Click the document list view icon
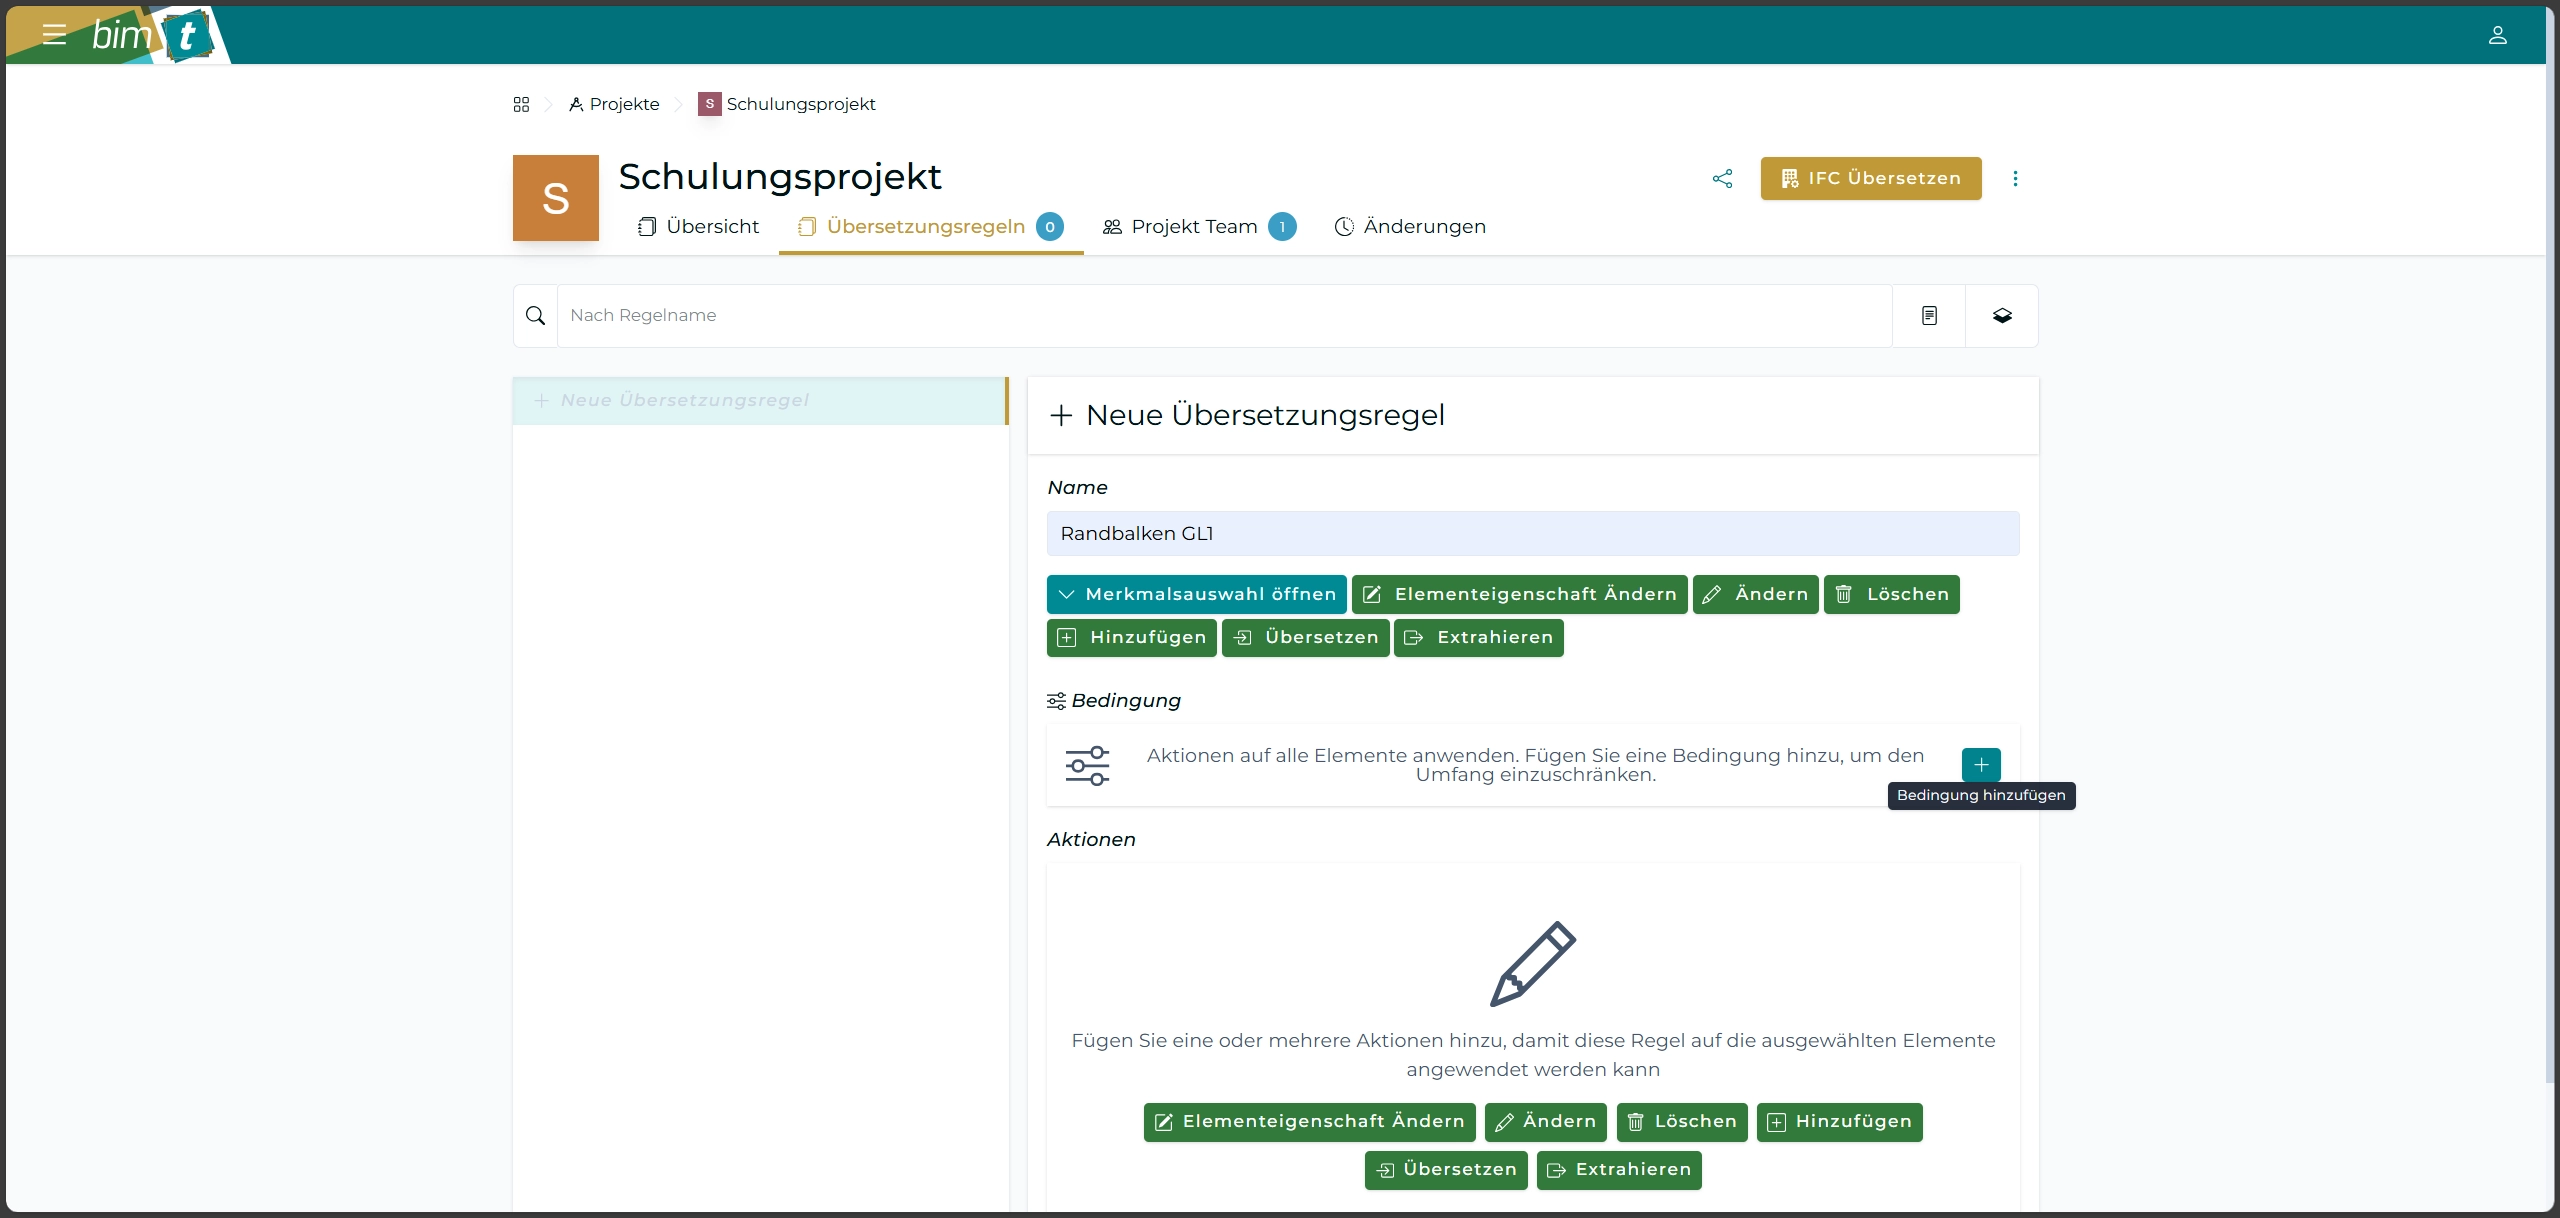The image size is (2560, 1218). [1929, 316]
